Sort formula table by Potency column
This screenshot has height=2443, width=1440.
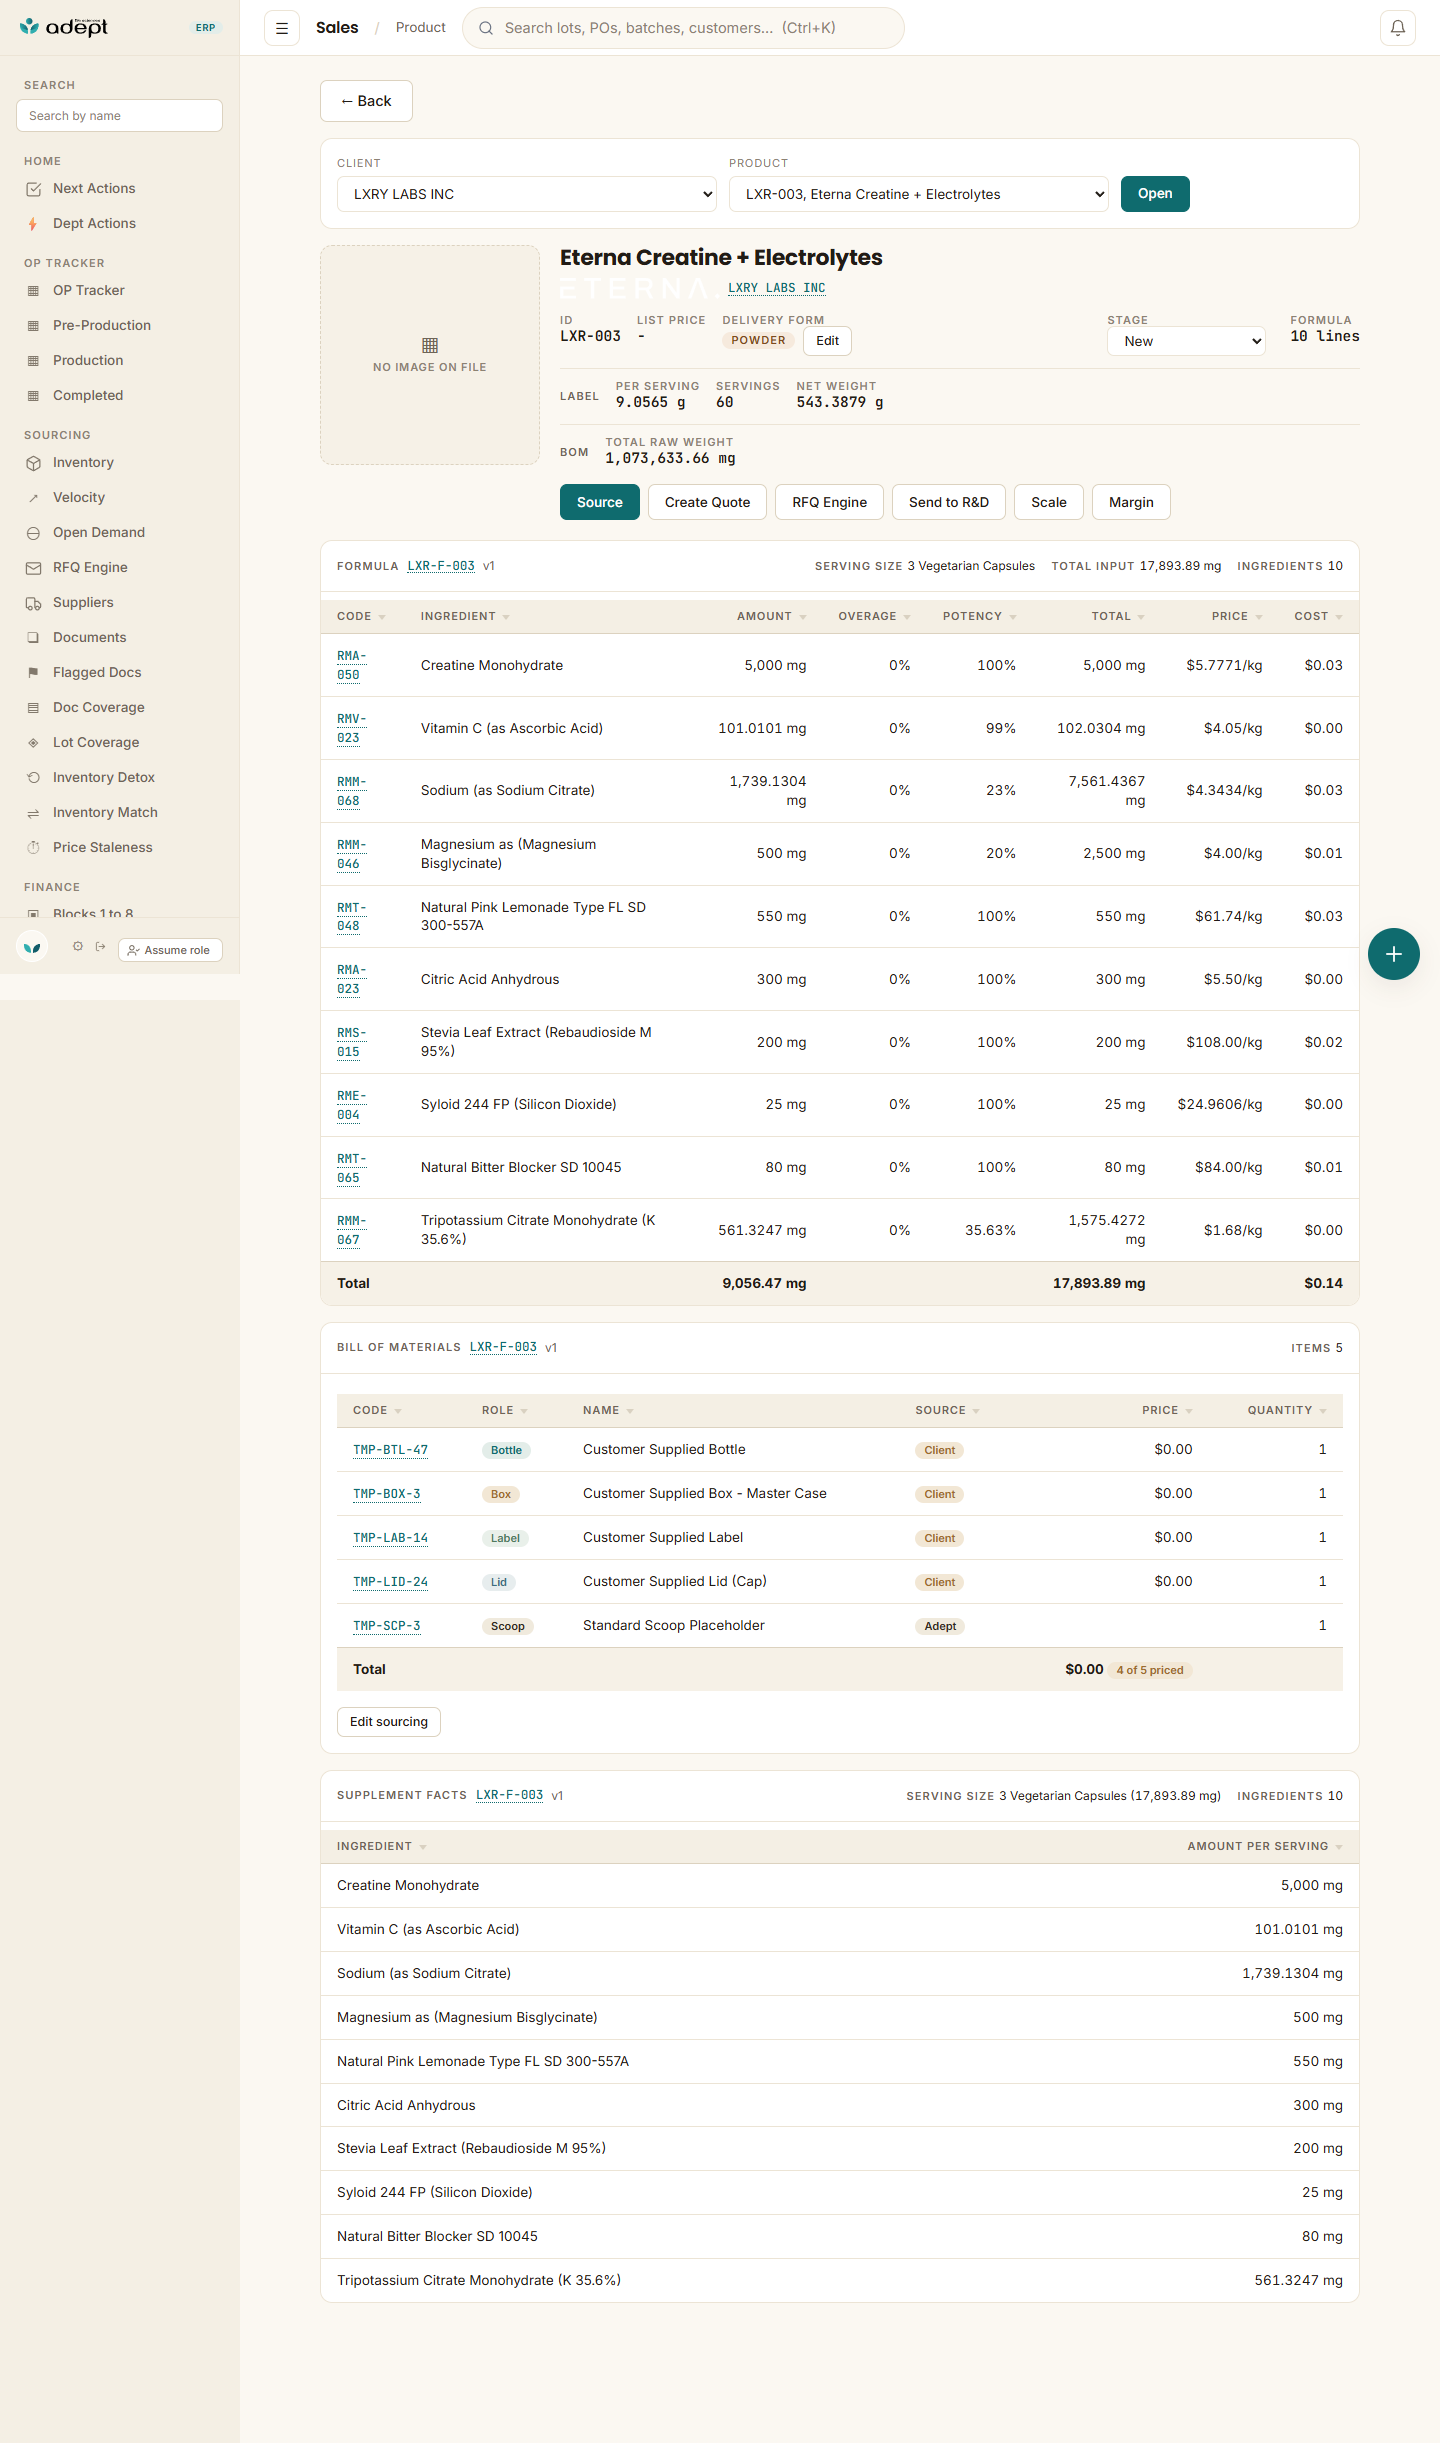(x=979, y=616)
